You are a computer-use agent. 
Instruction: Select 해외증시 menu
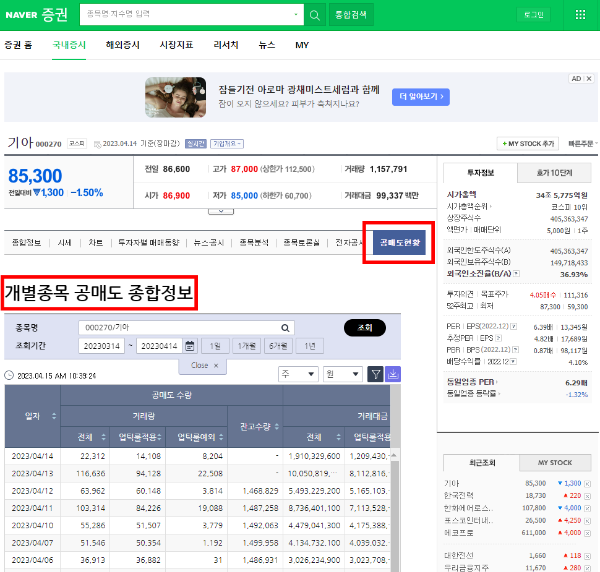[x=122, y=45]
